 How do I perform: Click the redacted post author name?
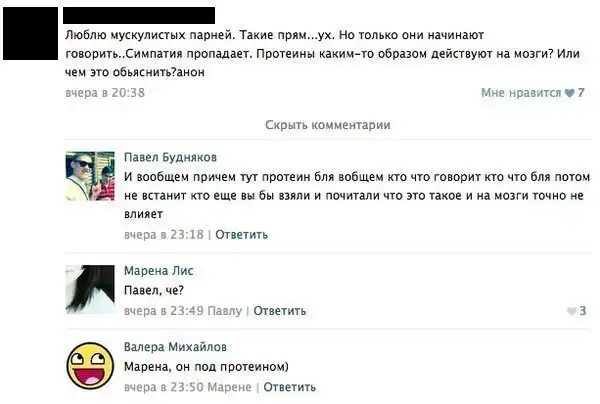[x=139, y=14]
